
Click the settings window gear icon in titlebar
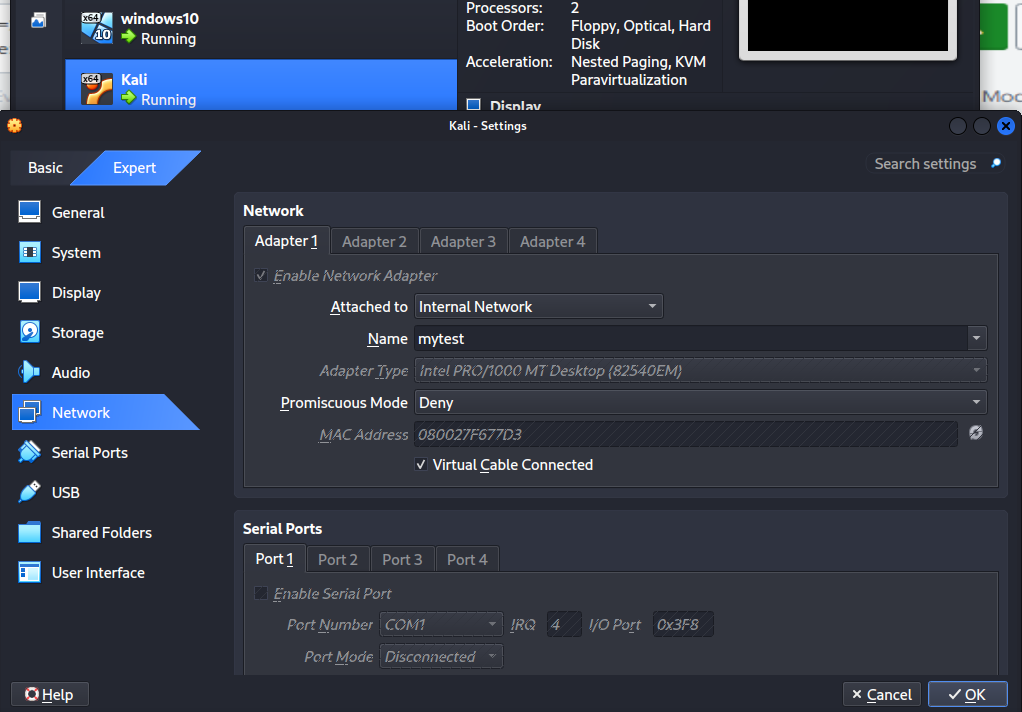point(14,125)
